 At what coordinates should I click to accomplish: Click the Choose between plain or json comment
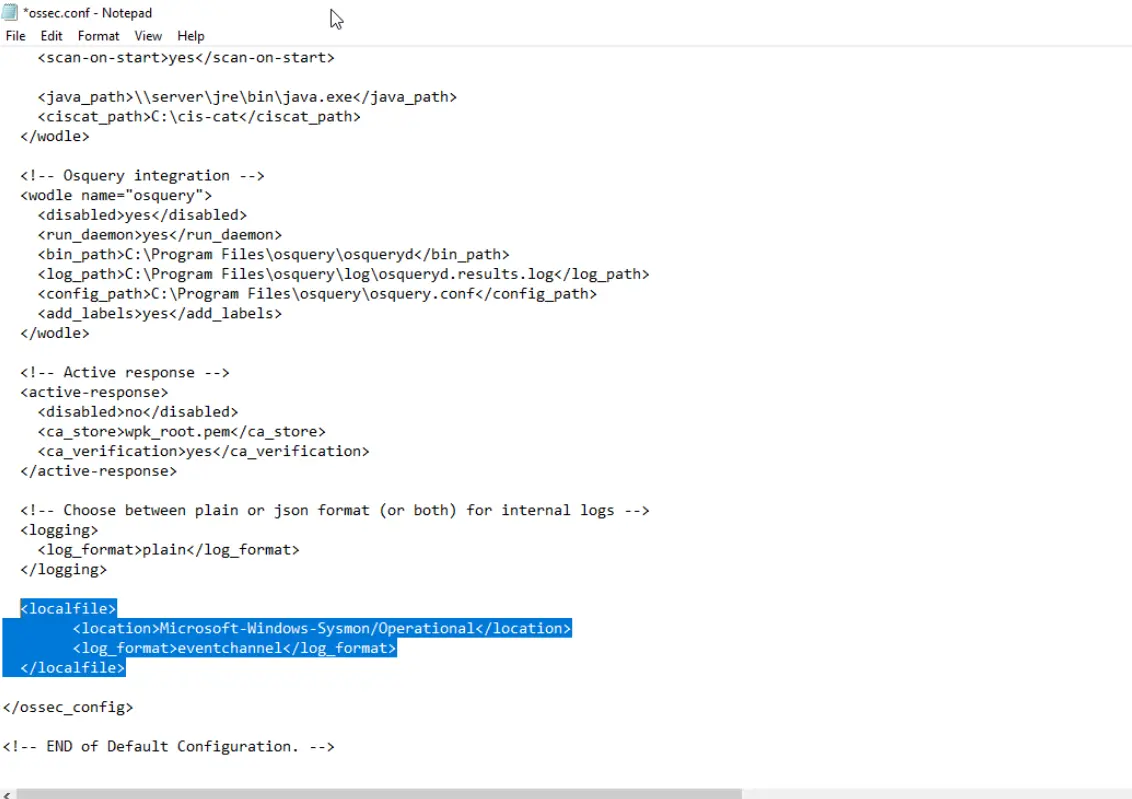coord(335,510)
